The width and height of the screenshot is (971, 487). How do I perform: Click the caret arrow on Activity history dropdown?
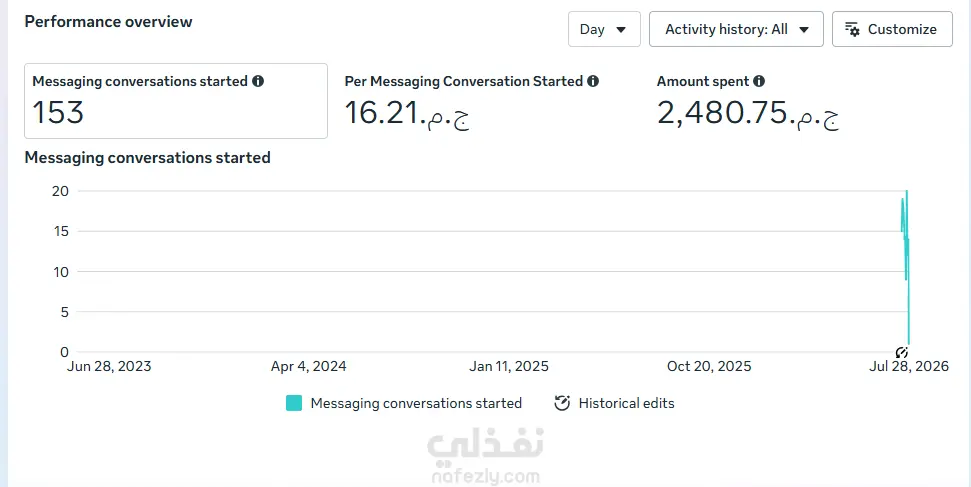(x=804, y=30)
